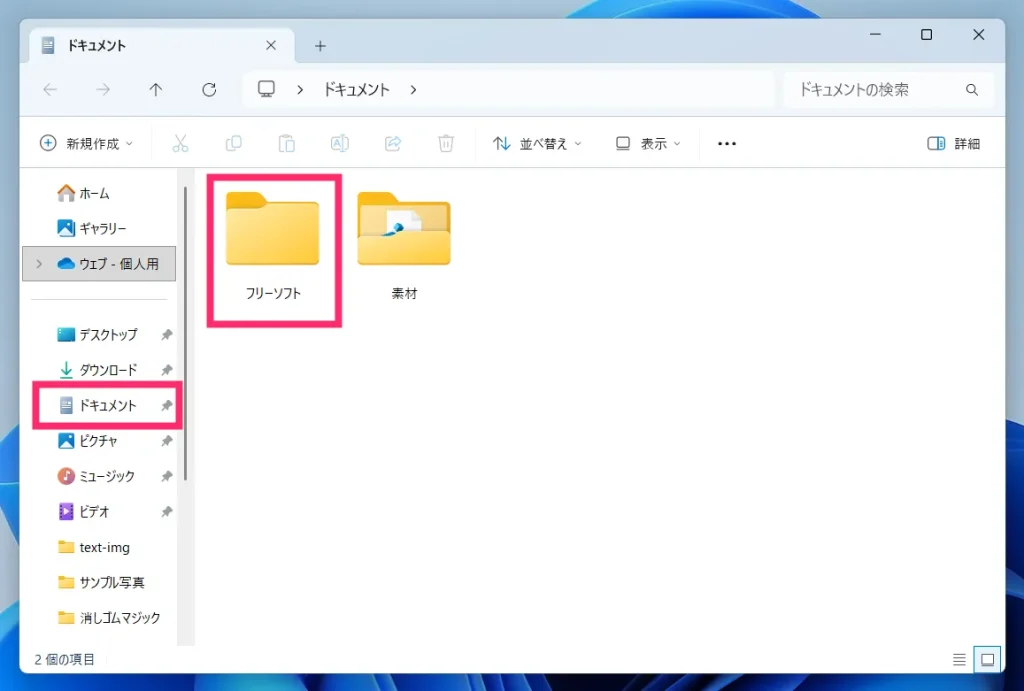Screen dimensions: 1024x691
Task: Click the sidebar vertical scrollbar
Action: tap(185, 333)
